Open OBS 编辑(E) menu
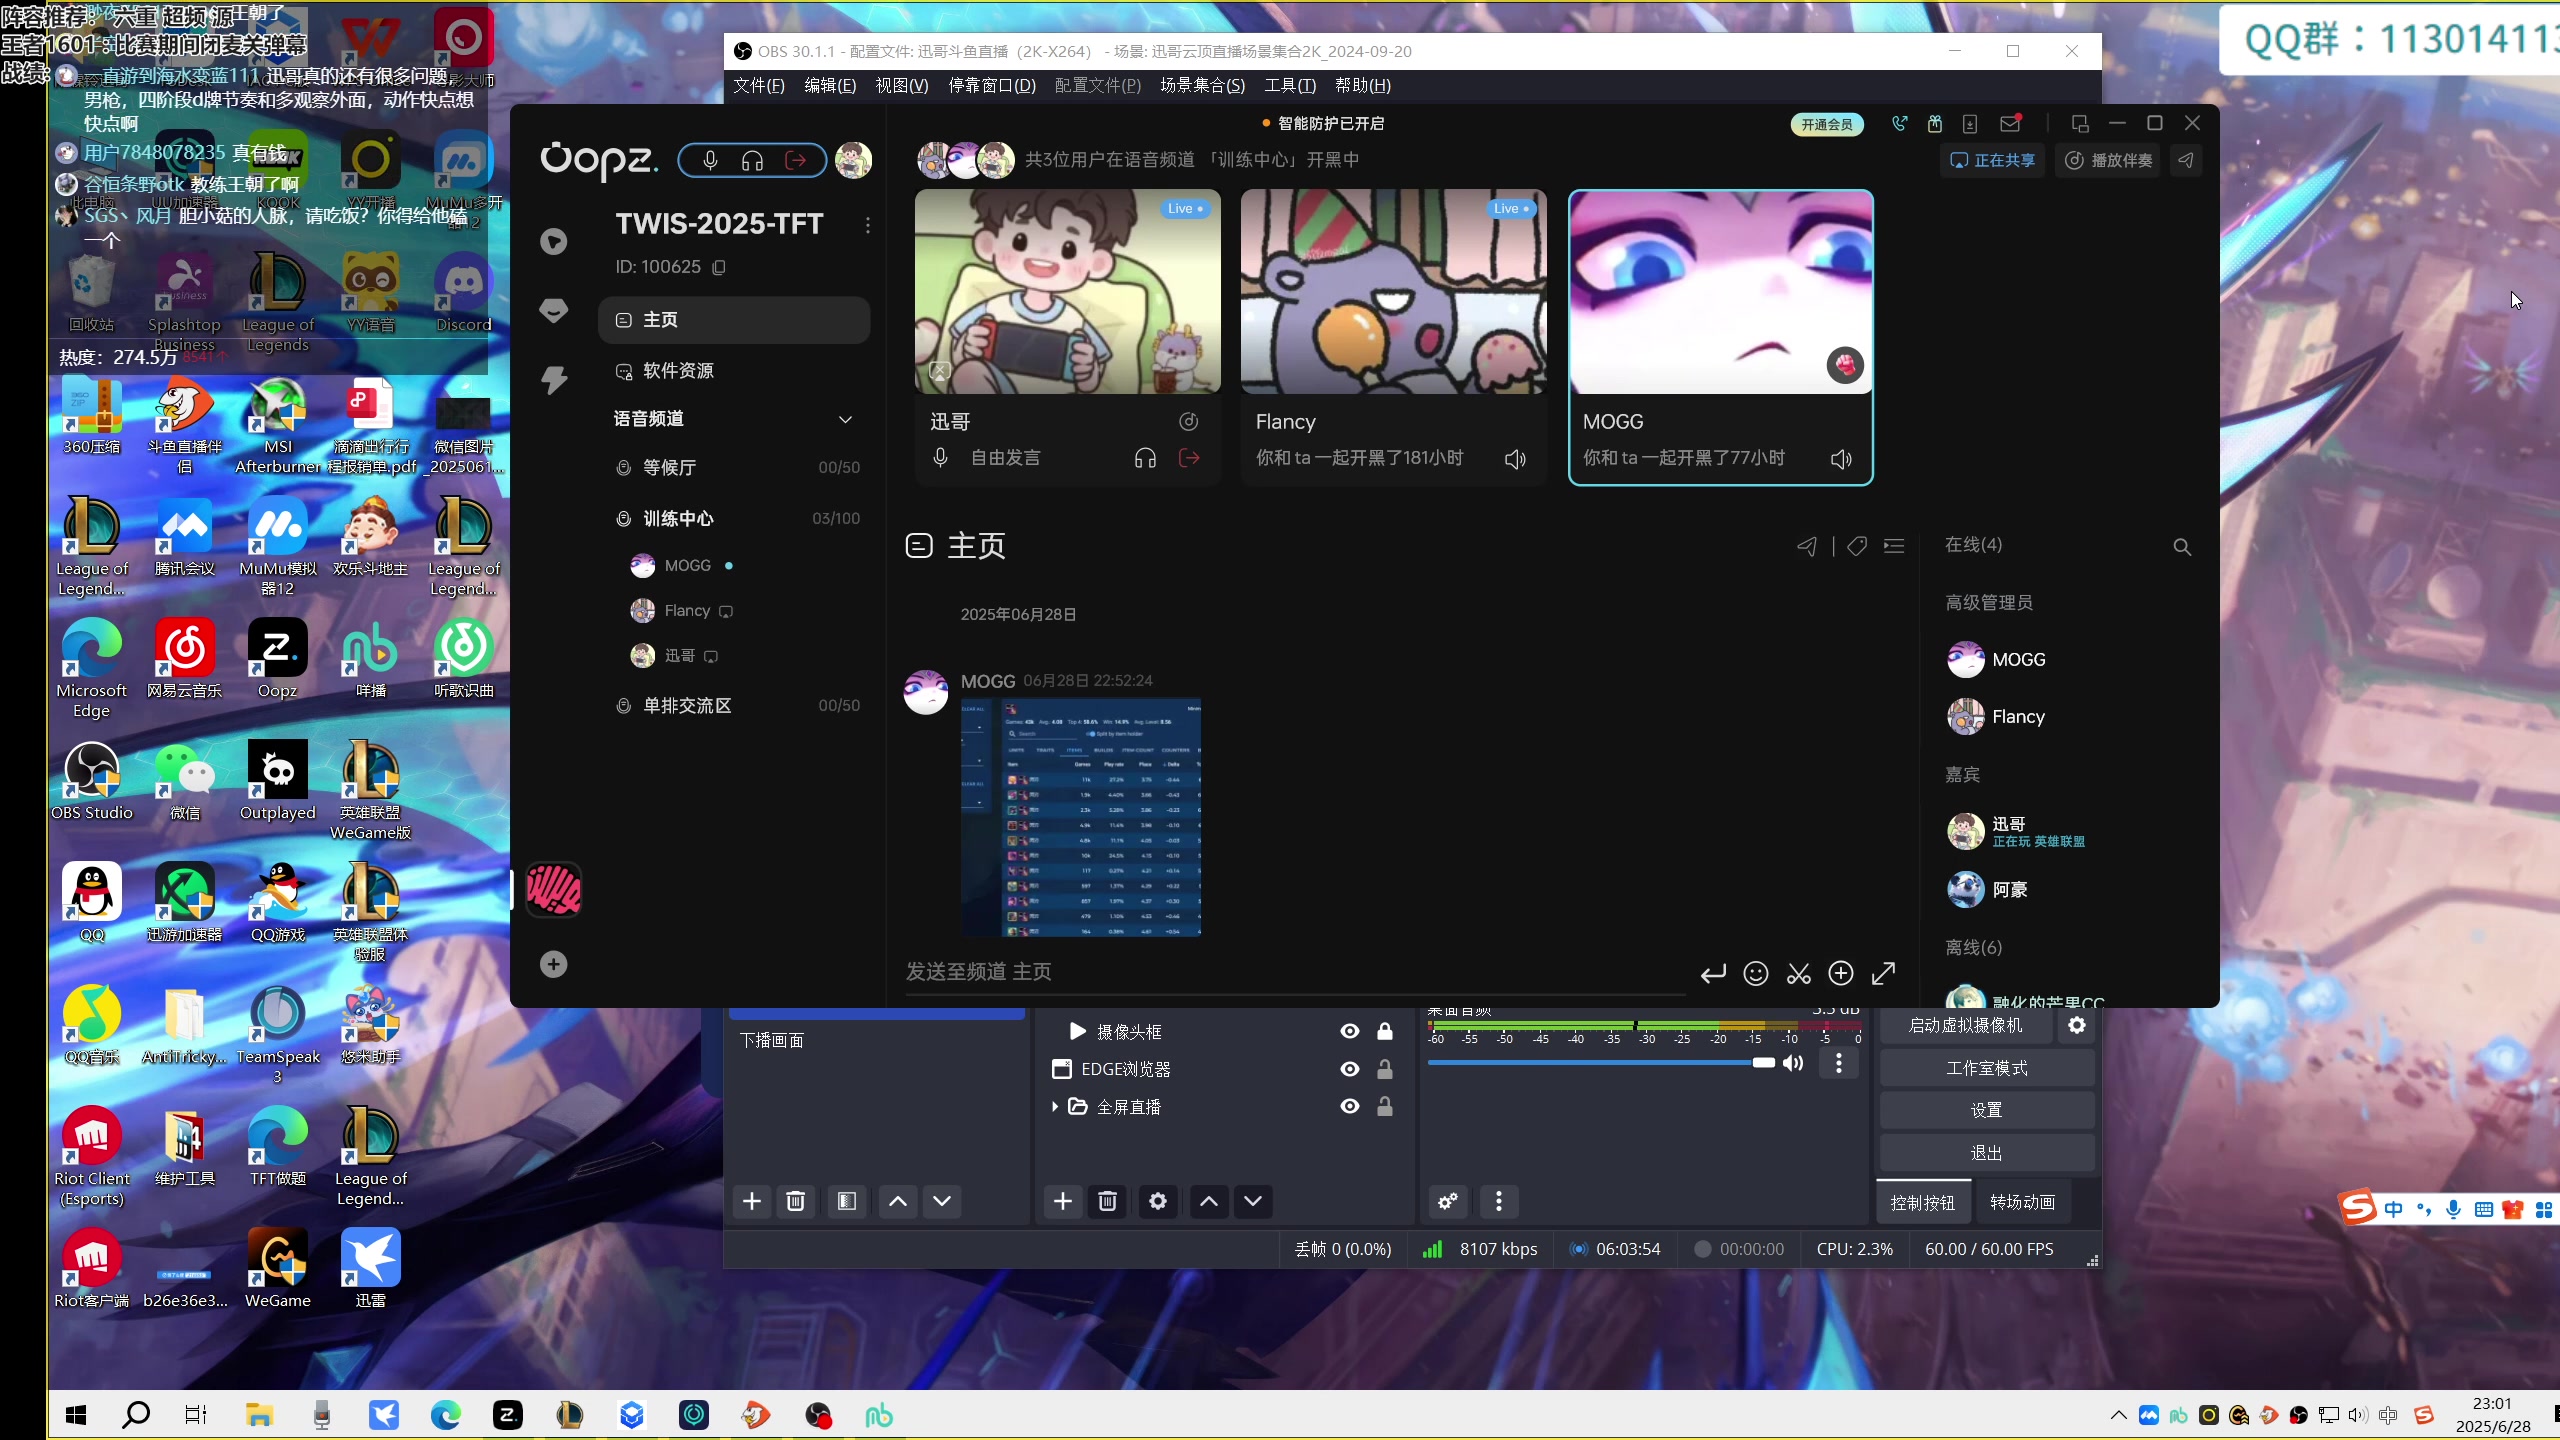 pos(830,86)
